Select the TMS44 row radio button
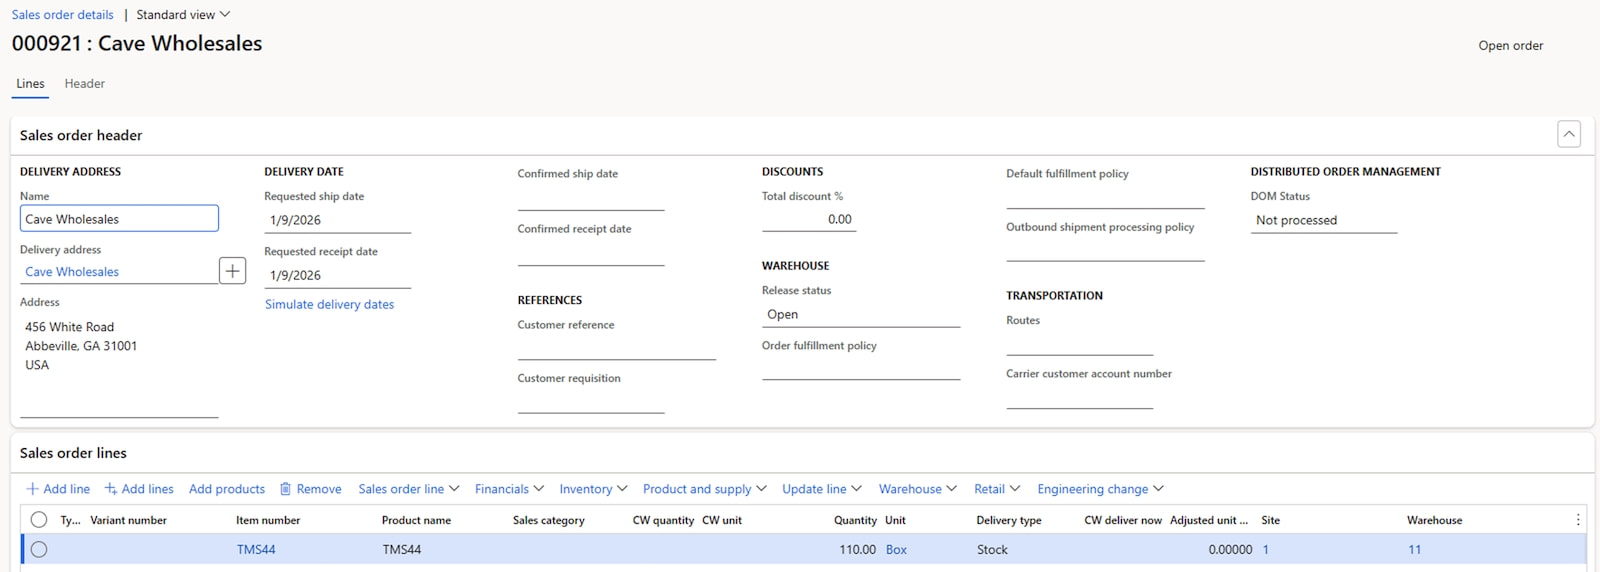The height and width of the screenshot is (572, 1600). click(39, 549)
